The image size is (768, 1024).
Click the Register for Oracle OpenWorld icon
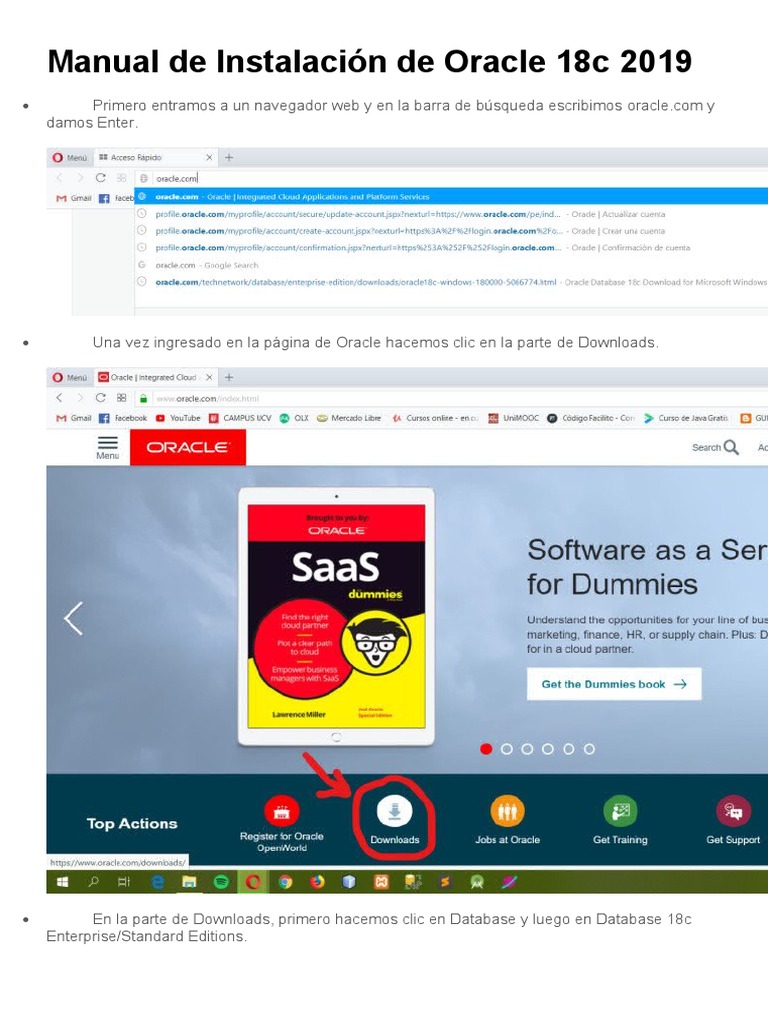[x=281, y=812]
